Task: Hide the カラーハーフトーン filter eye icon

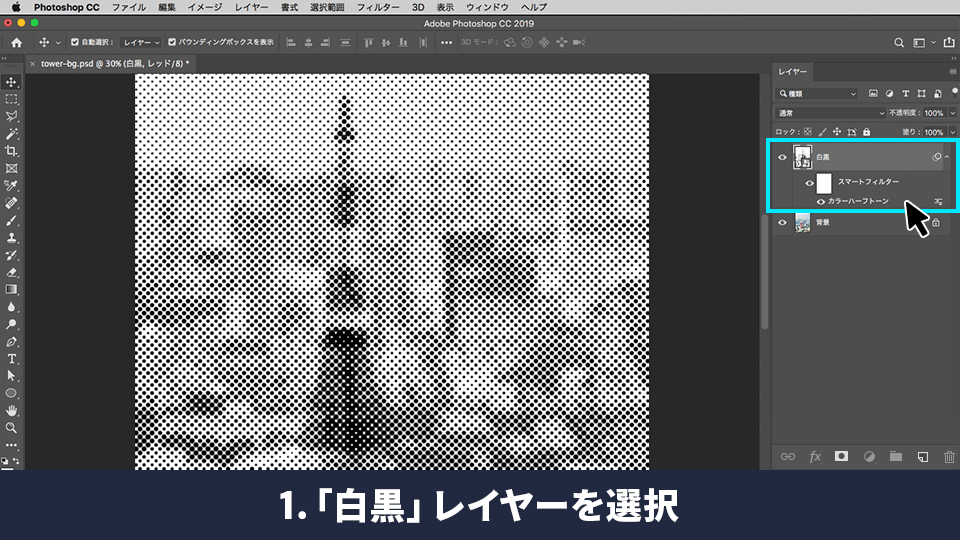Action: point(821,201)
